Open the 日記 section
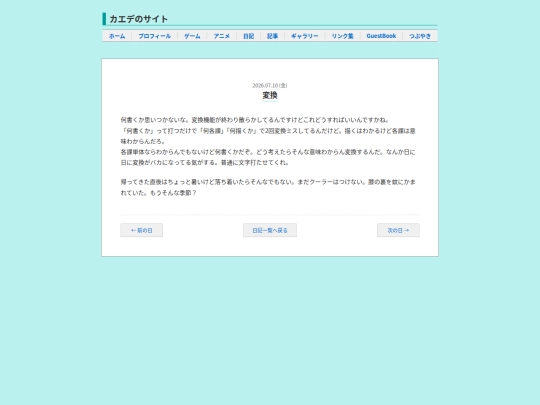This screenshot has height=405, width=540. tap(248, 36)
